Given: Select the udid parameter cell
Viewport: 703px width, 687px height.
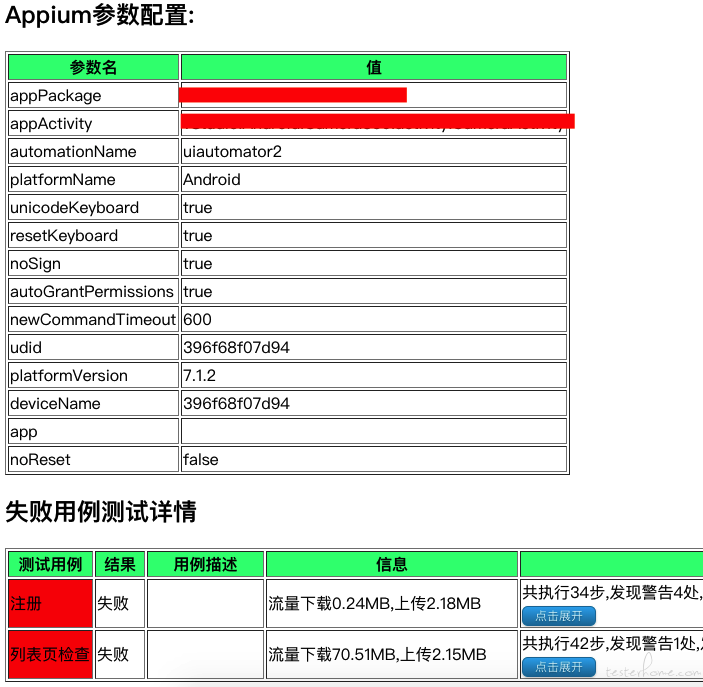Looking at the screenshot, I should pos(93,347).
